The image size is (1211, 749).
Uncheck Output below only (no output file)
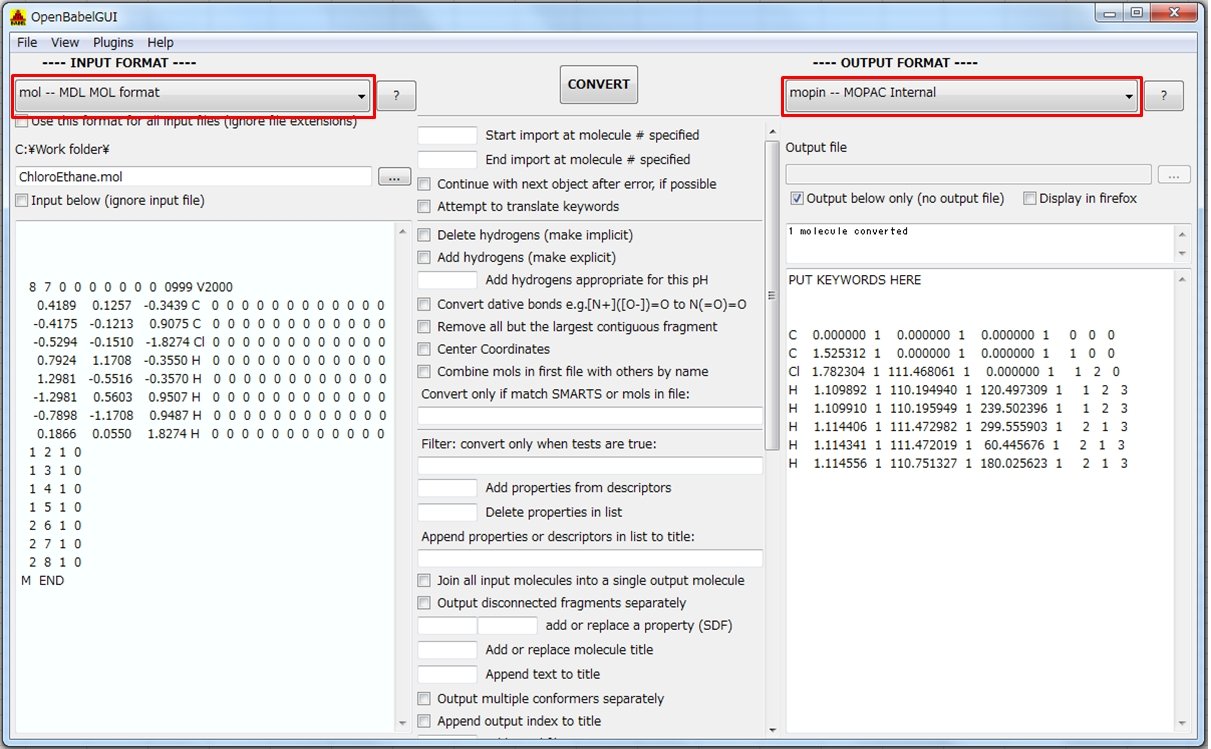pyautogui.click(x=796, y=198)
